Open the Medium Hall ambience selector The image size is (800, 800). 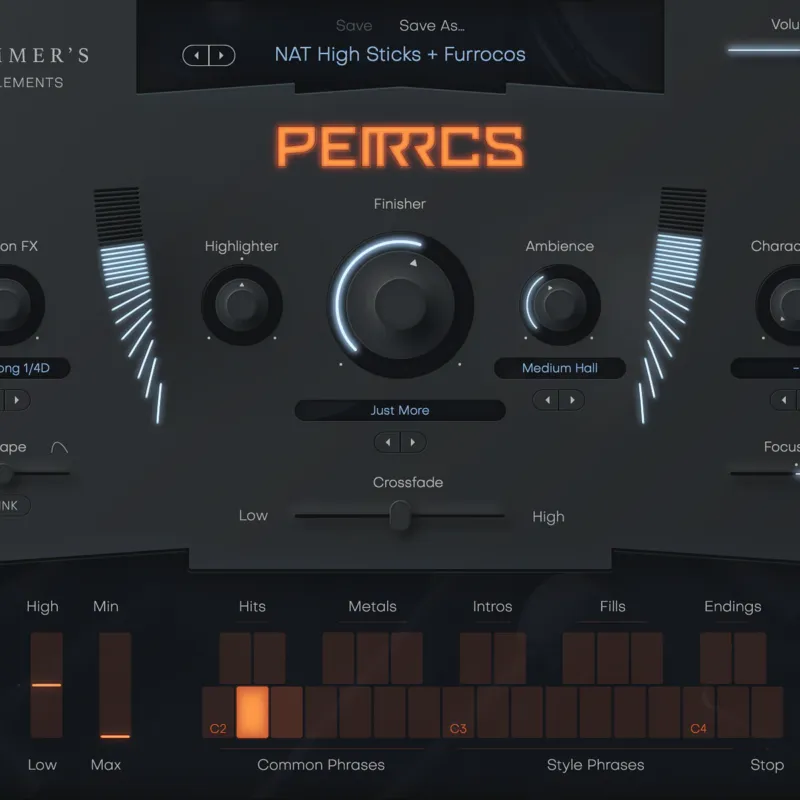pyautogui.click(x=560, y=368)
